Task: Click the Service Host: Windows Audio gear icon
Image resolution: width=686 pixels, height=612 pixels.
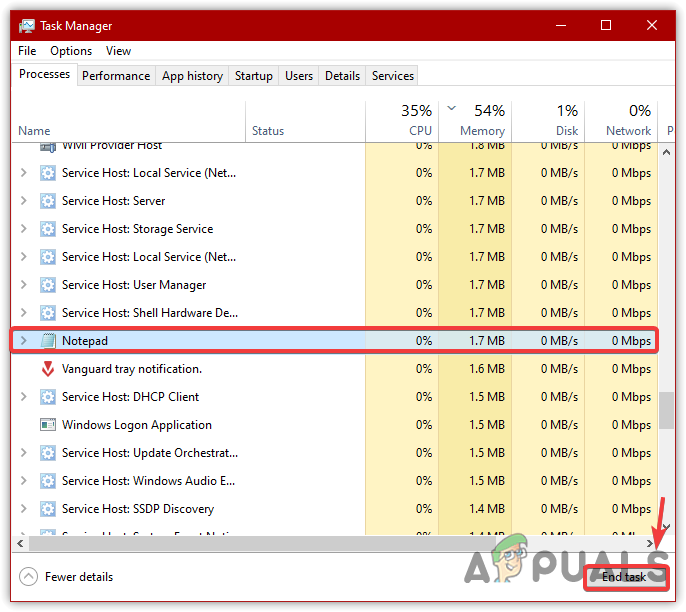Action: pyautogui.click(x=48, y=481)
